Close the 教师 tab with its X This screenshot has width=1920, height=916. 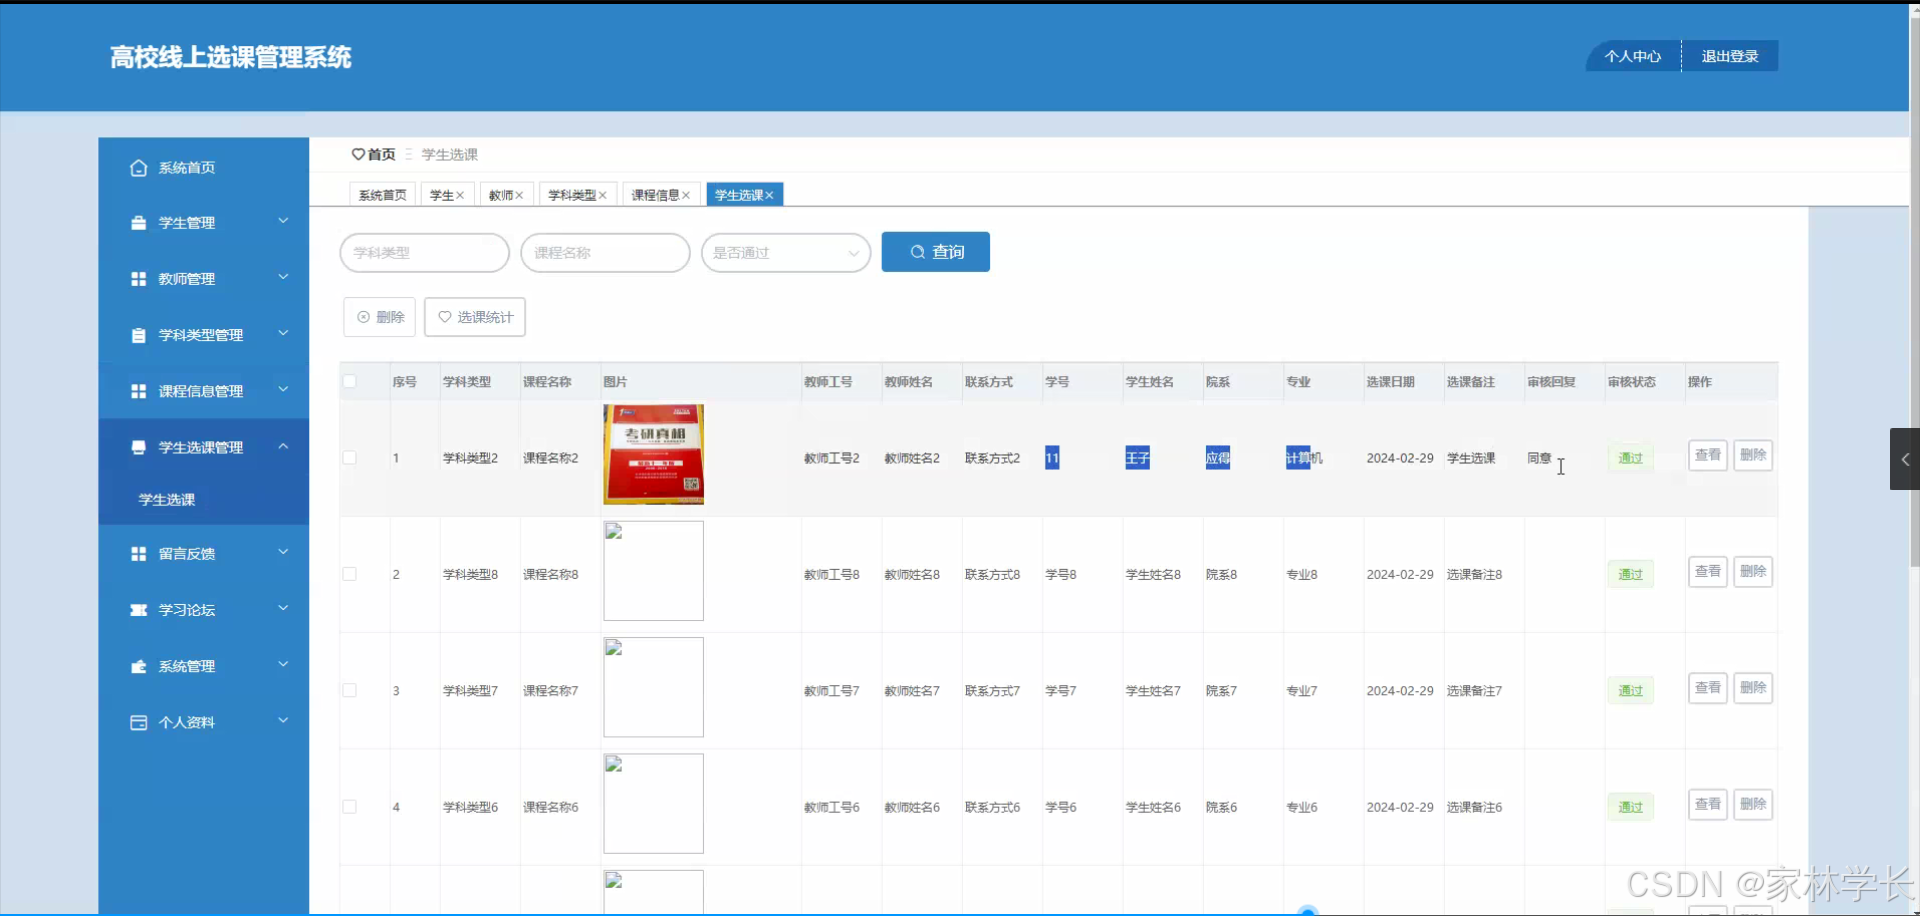[x=519, y=195]
